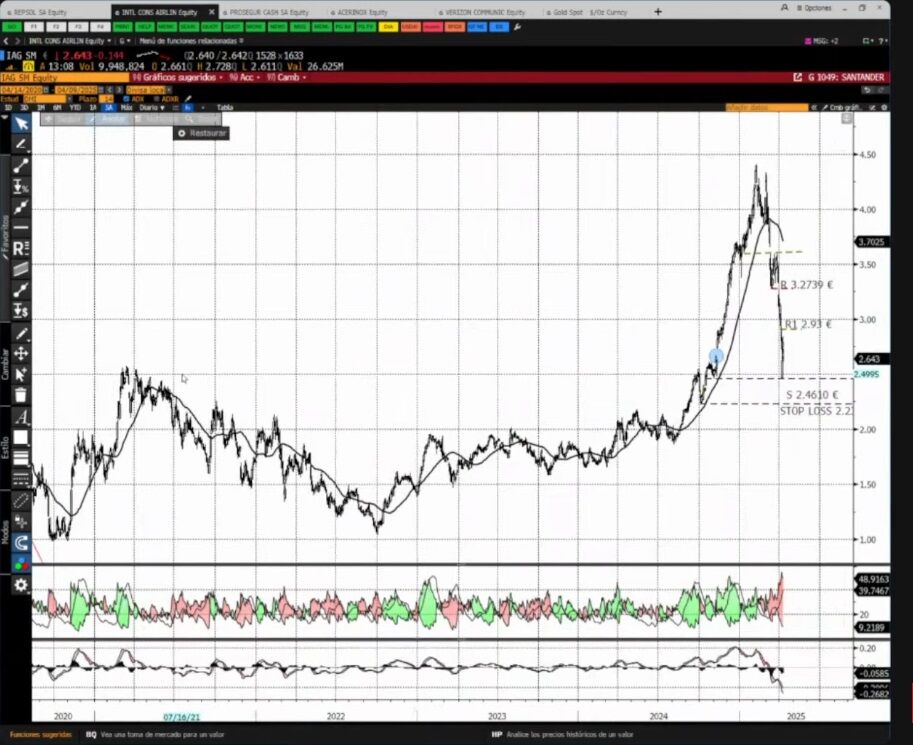
Task: Choose the regression R annotation tool
Action: pyautogui.click(x=21, y=249)
